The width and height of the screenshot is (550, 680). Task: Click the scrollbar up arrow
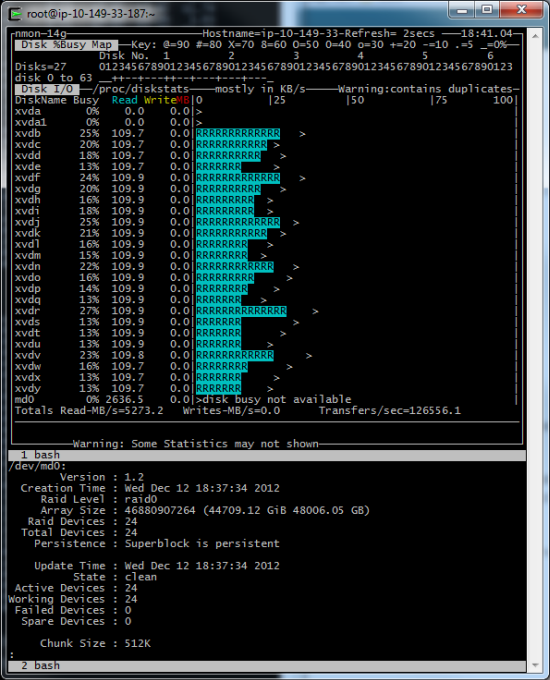pyautogui.click(x=535, y=36)
